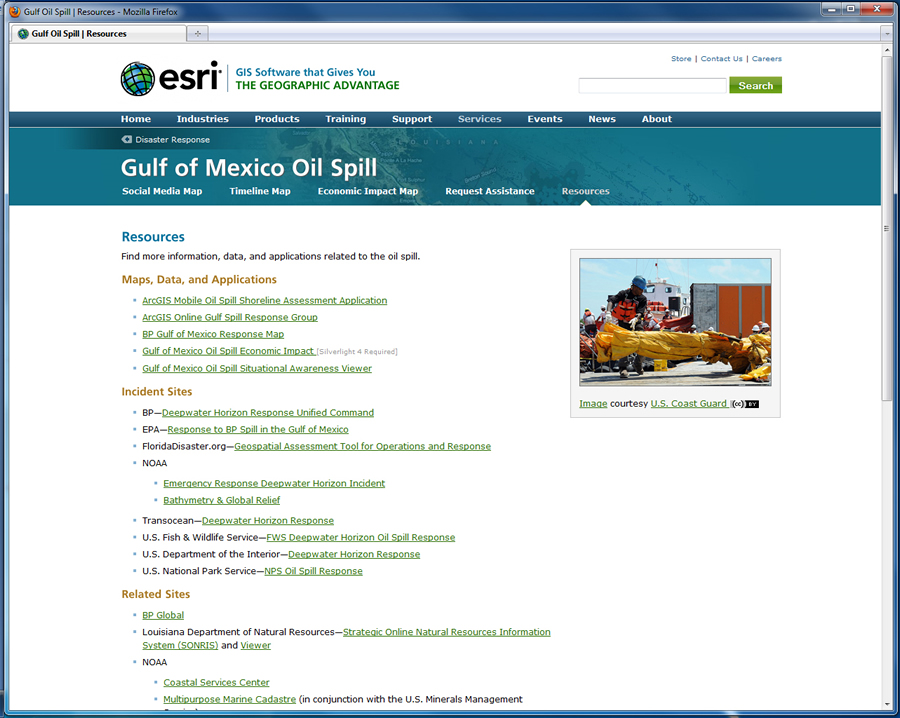Open the Timeline Map tab
900x718 pixels.
click(x=260, y=191)
